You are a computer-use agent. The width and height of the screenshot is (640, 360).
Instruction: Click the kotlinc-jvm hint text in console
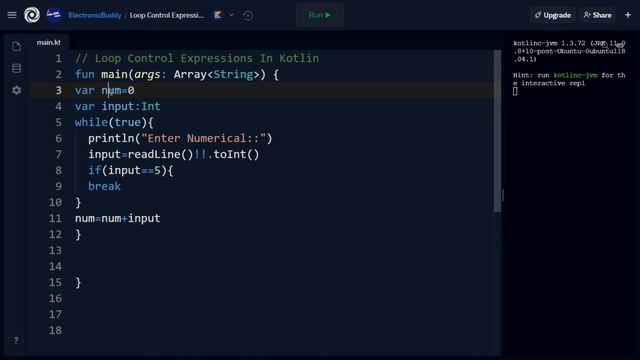[x=575, y=75]
